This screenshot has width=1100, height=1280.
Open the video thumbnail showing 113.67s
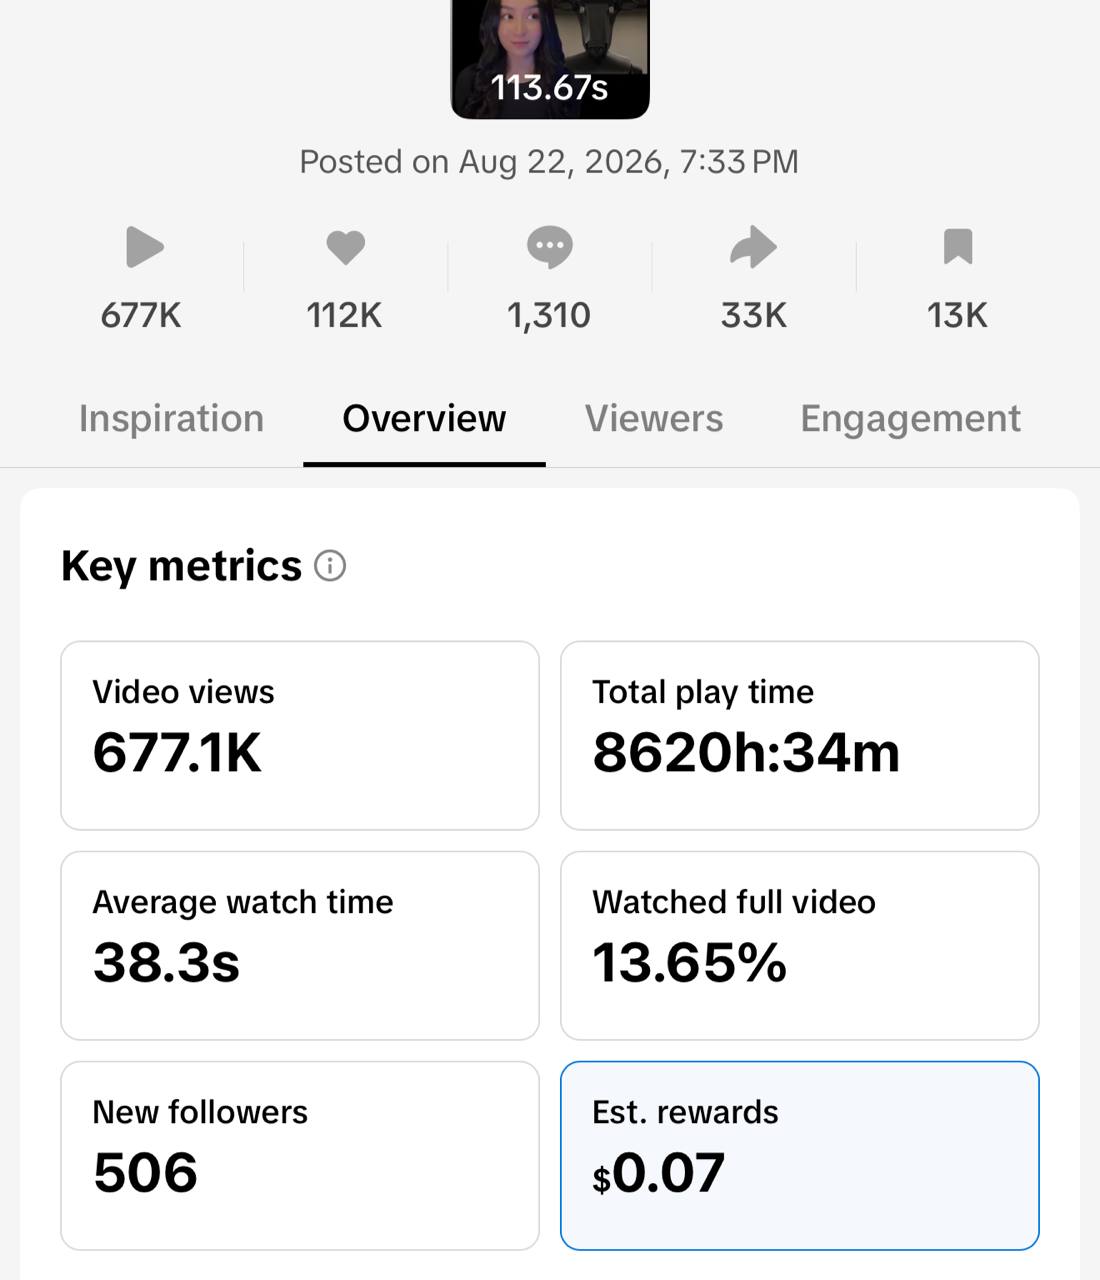(550, 59)
